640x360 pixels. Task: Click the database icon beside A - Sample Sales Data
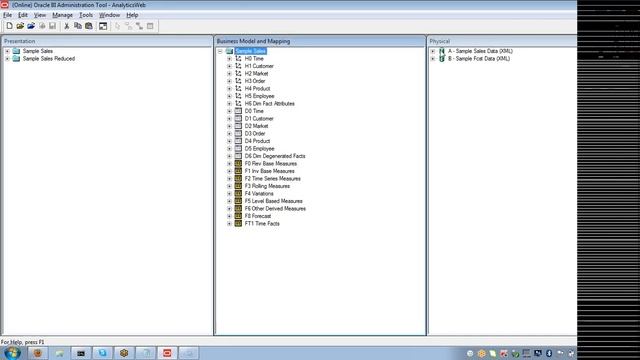442,51
